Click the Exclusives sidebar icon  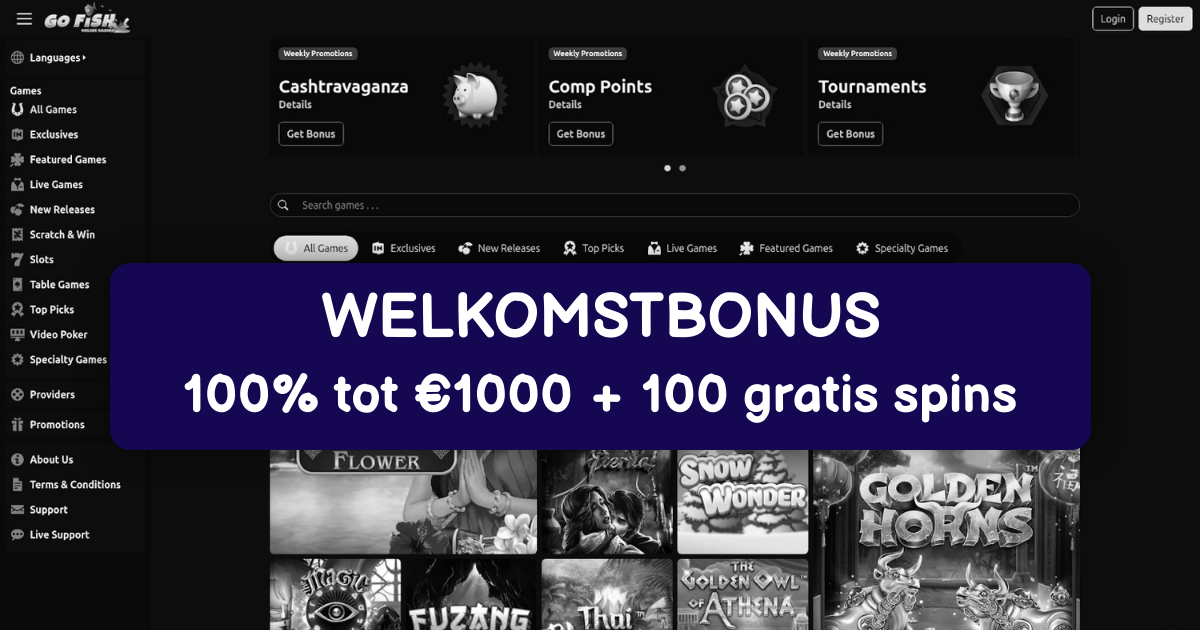pos(17,135)
